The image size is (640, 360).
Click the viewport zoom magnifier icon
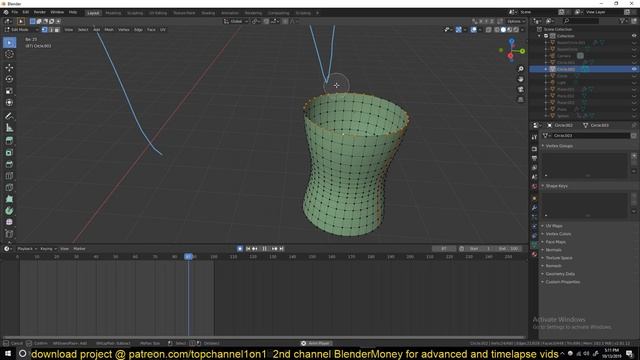tap(521, 69)
